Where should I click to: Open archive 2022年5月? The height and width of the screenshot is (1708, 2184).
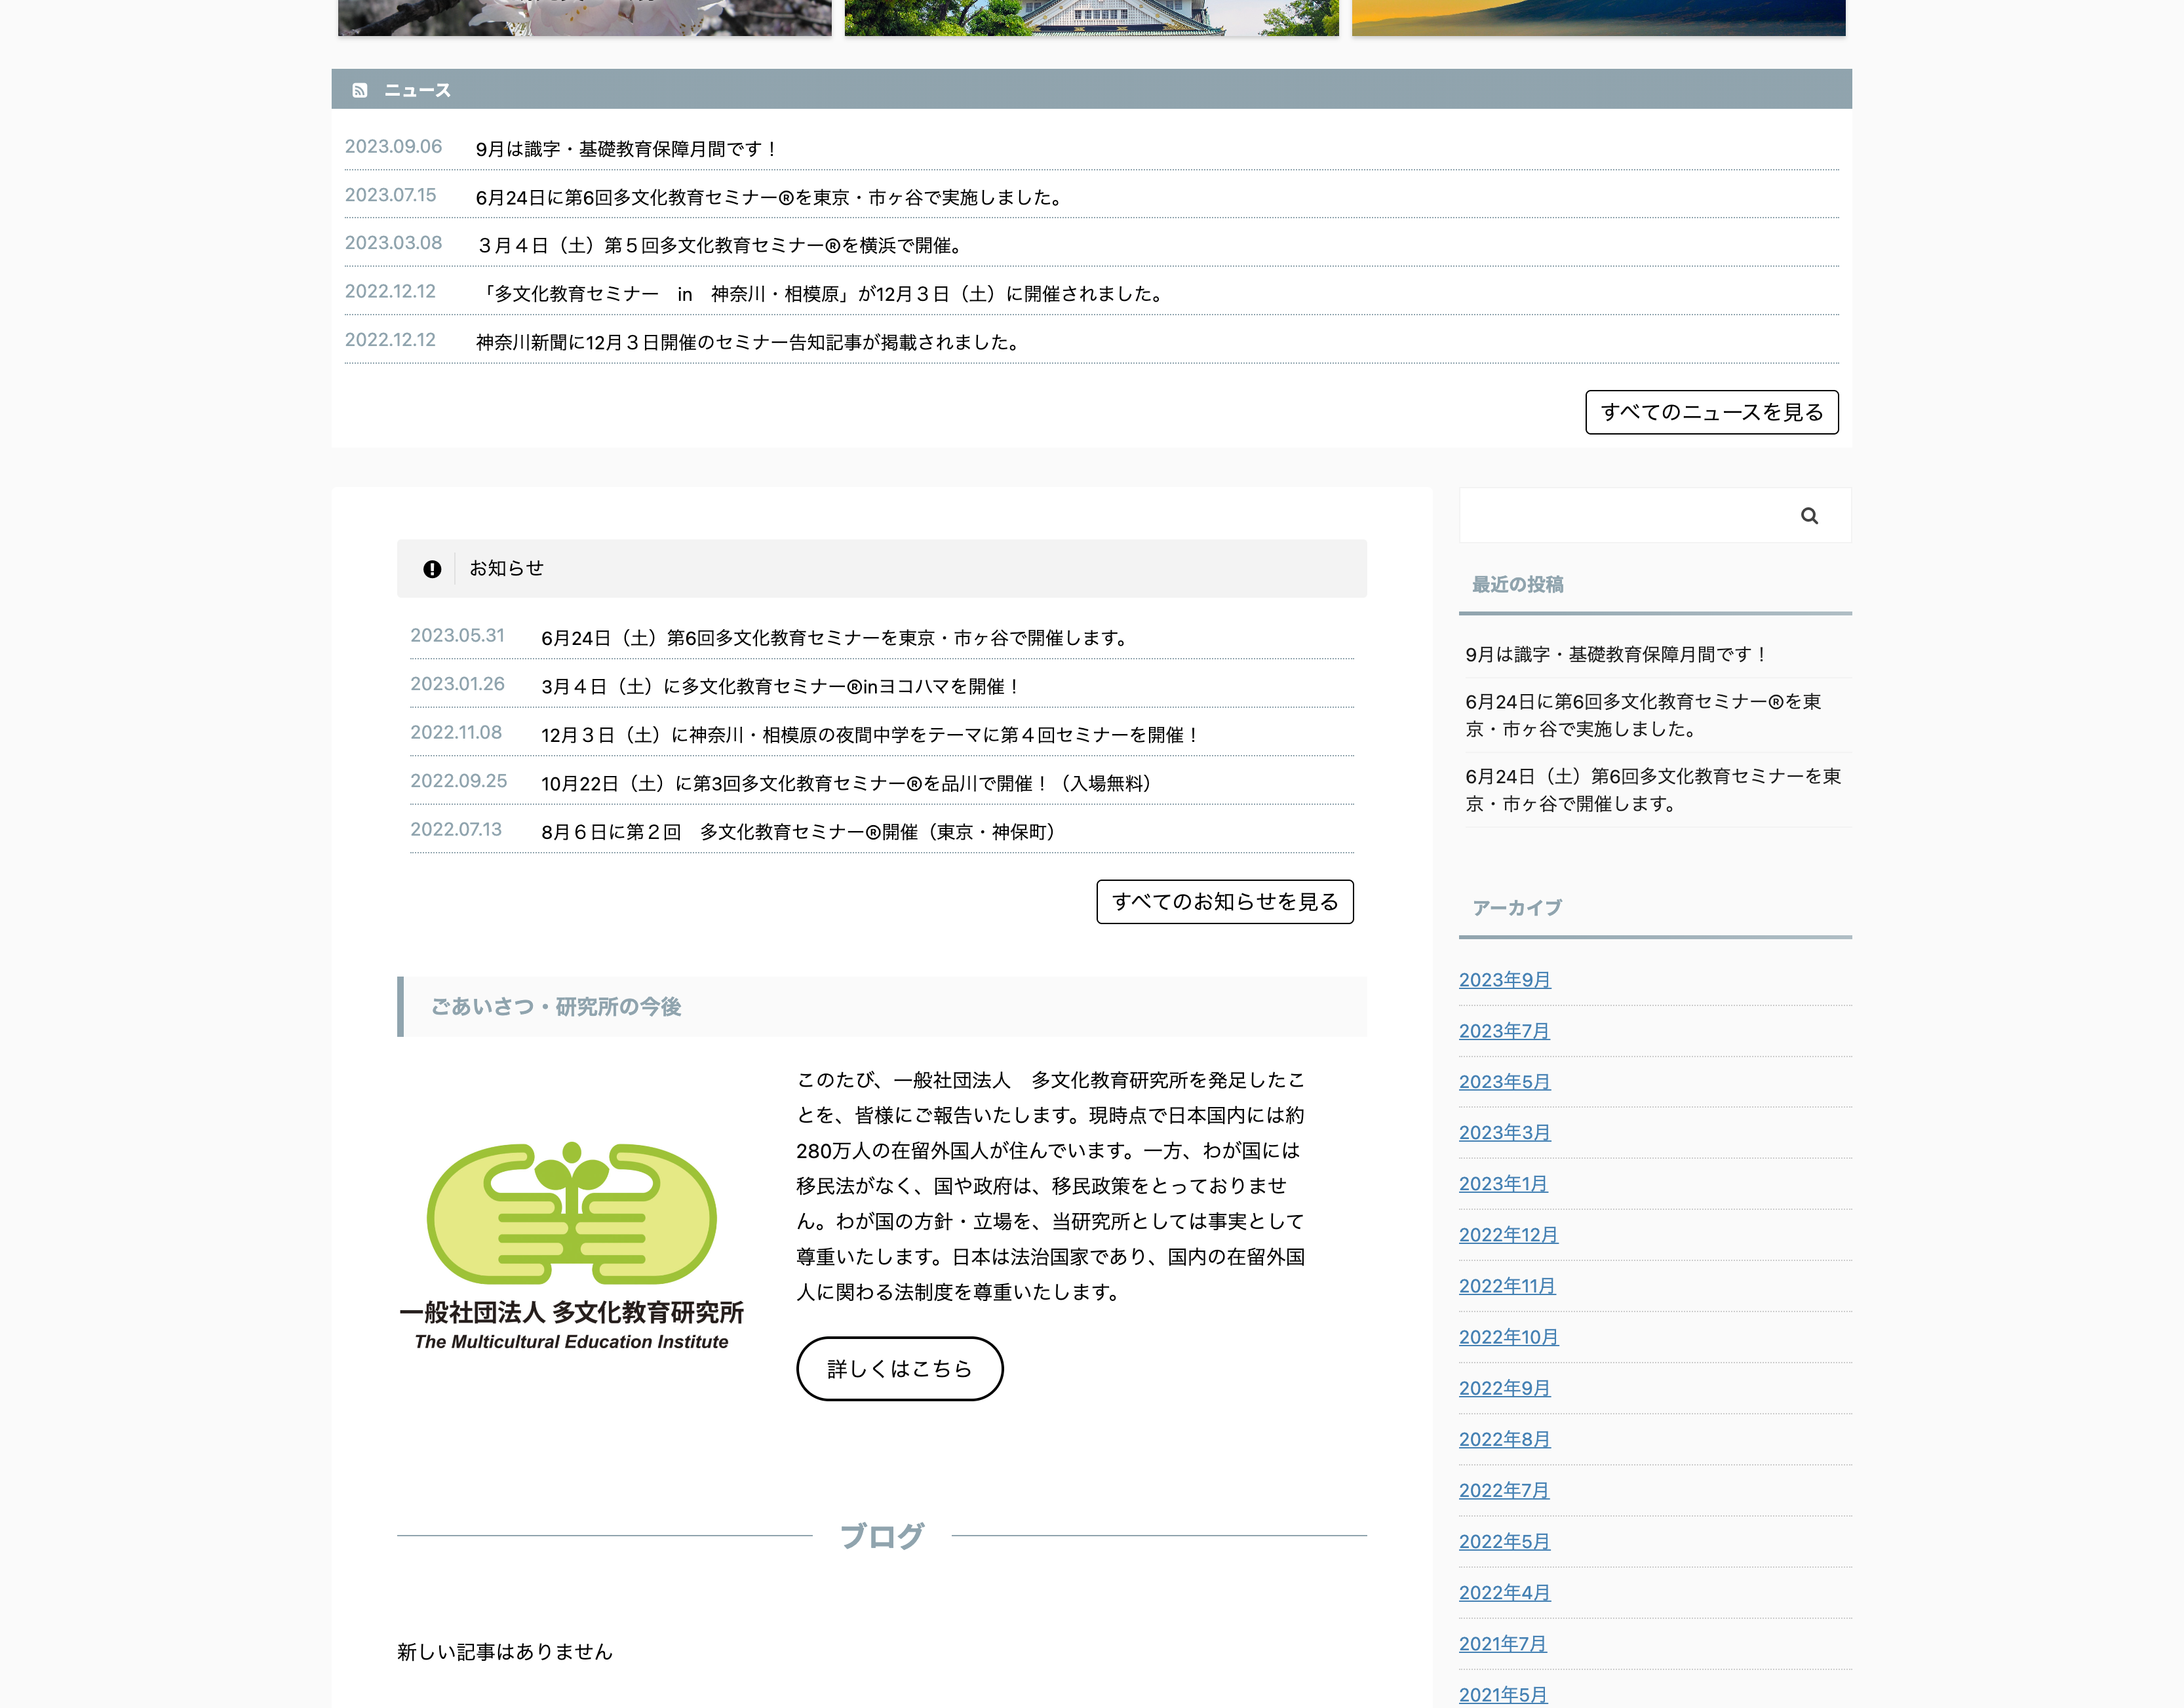coord(1504,1542)
